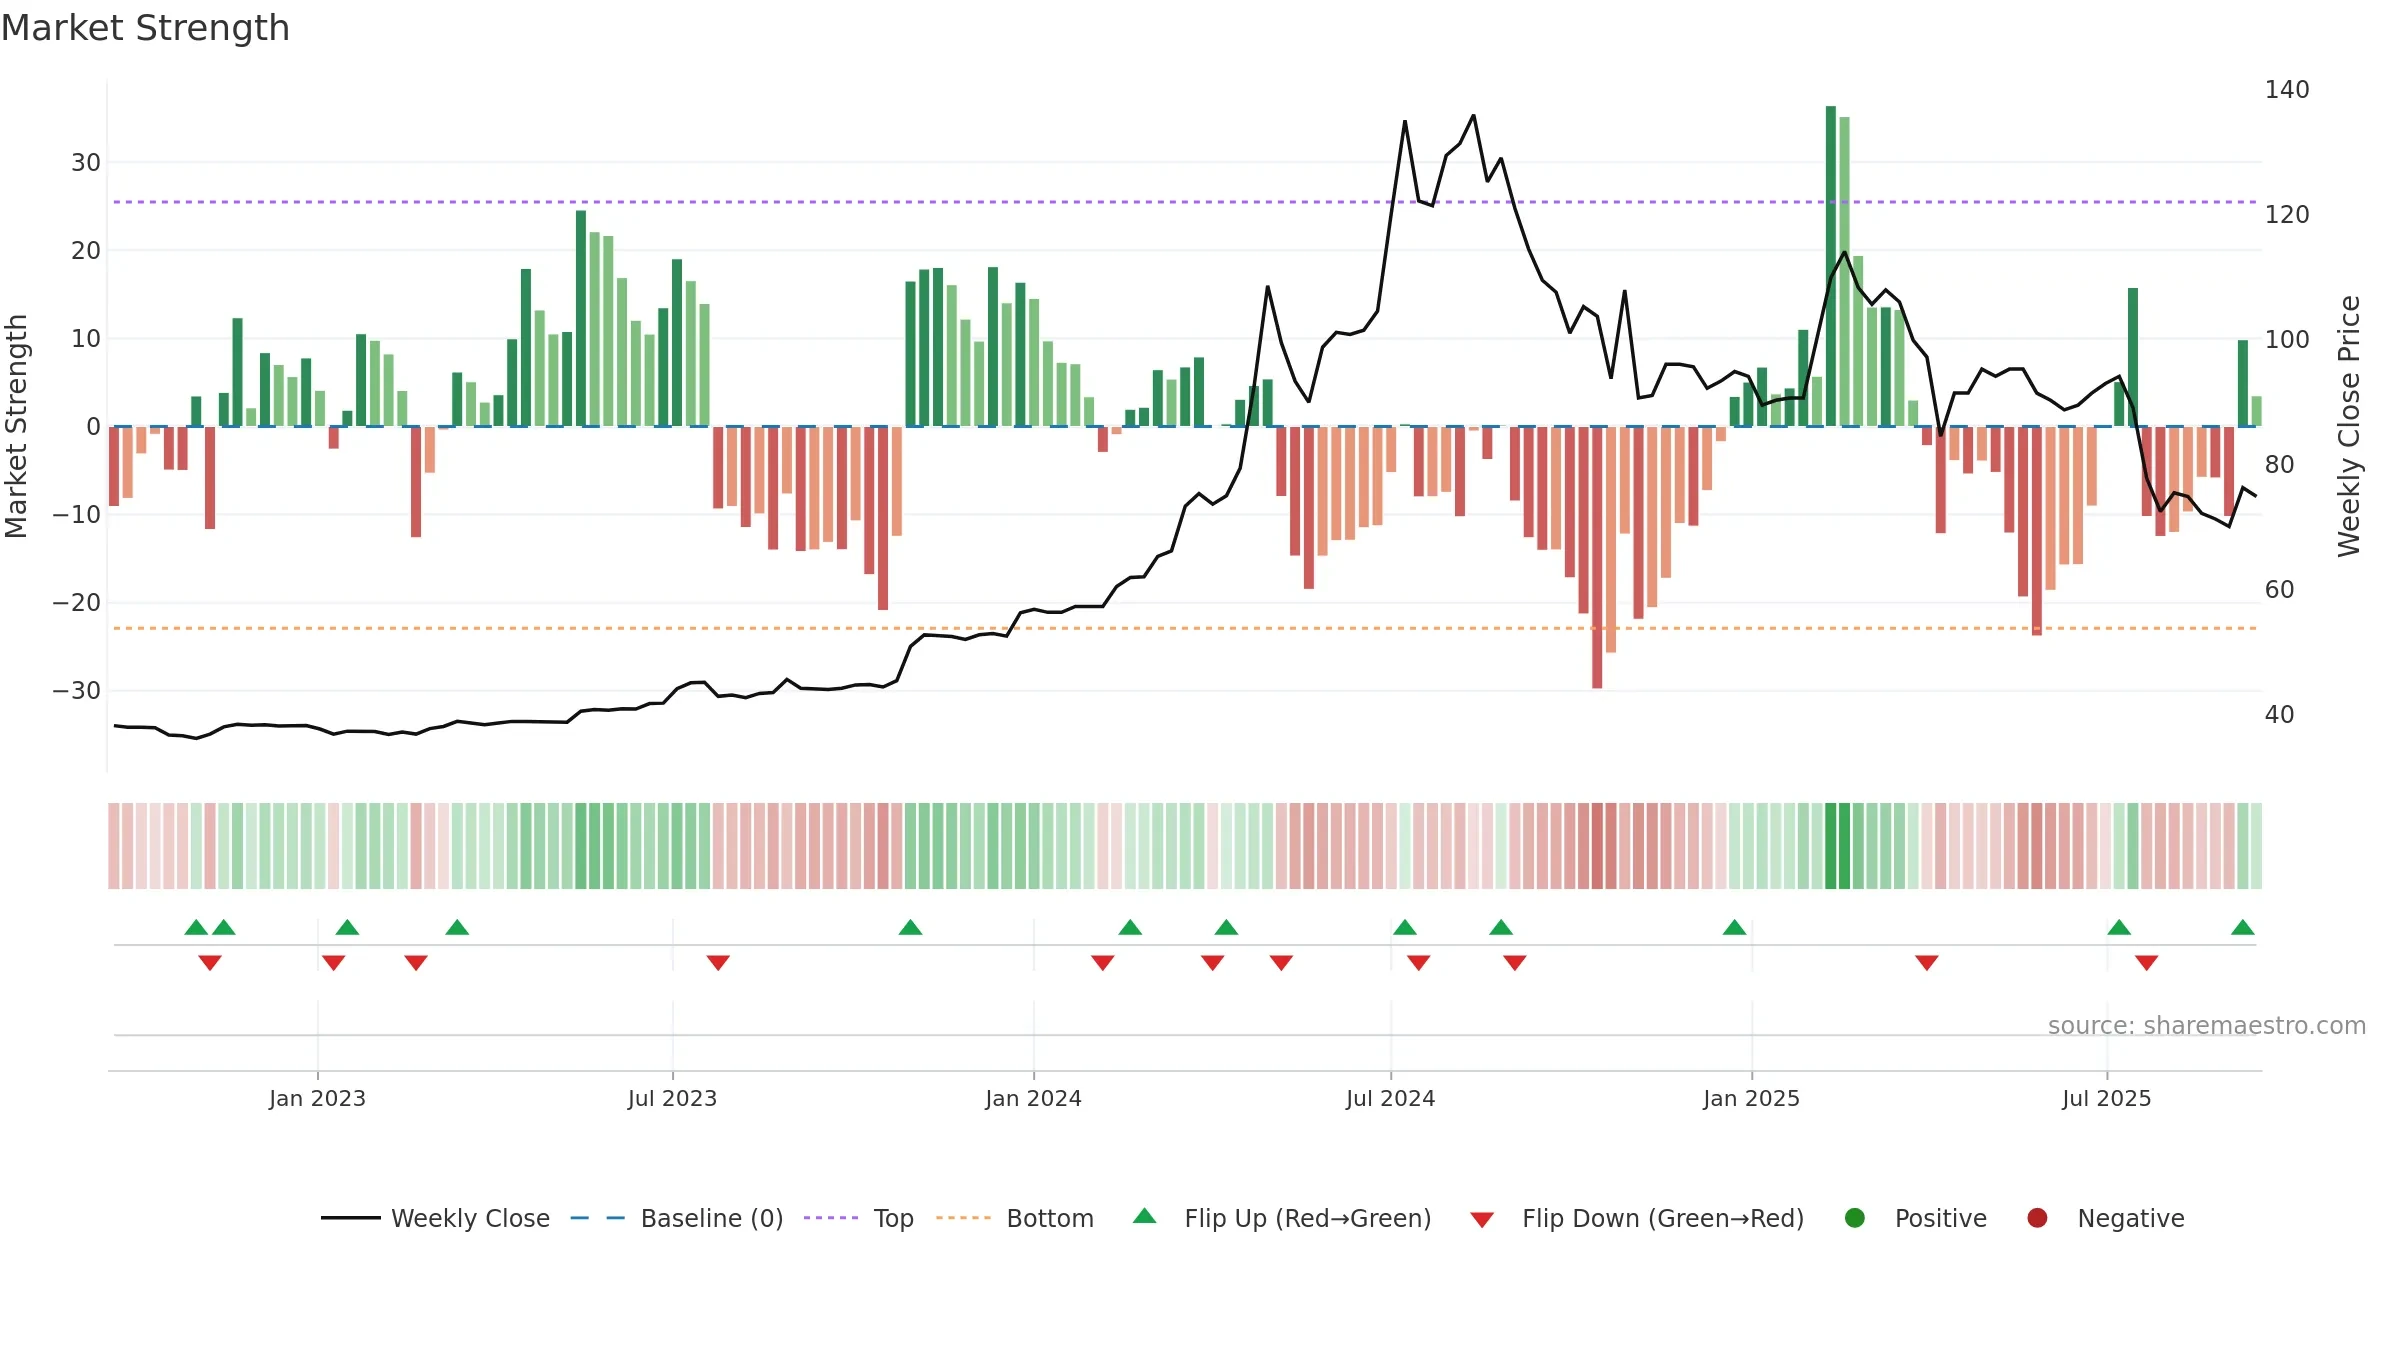This screenshot has width=2400, height=1350.
Task: Click the '−30' tick on the left axis
Action: 77,690
